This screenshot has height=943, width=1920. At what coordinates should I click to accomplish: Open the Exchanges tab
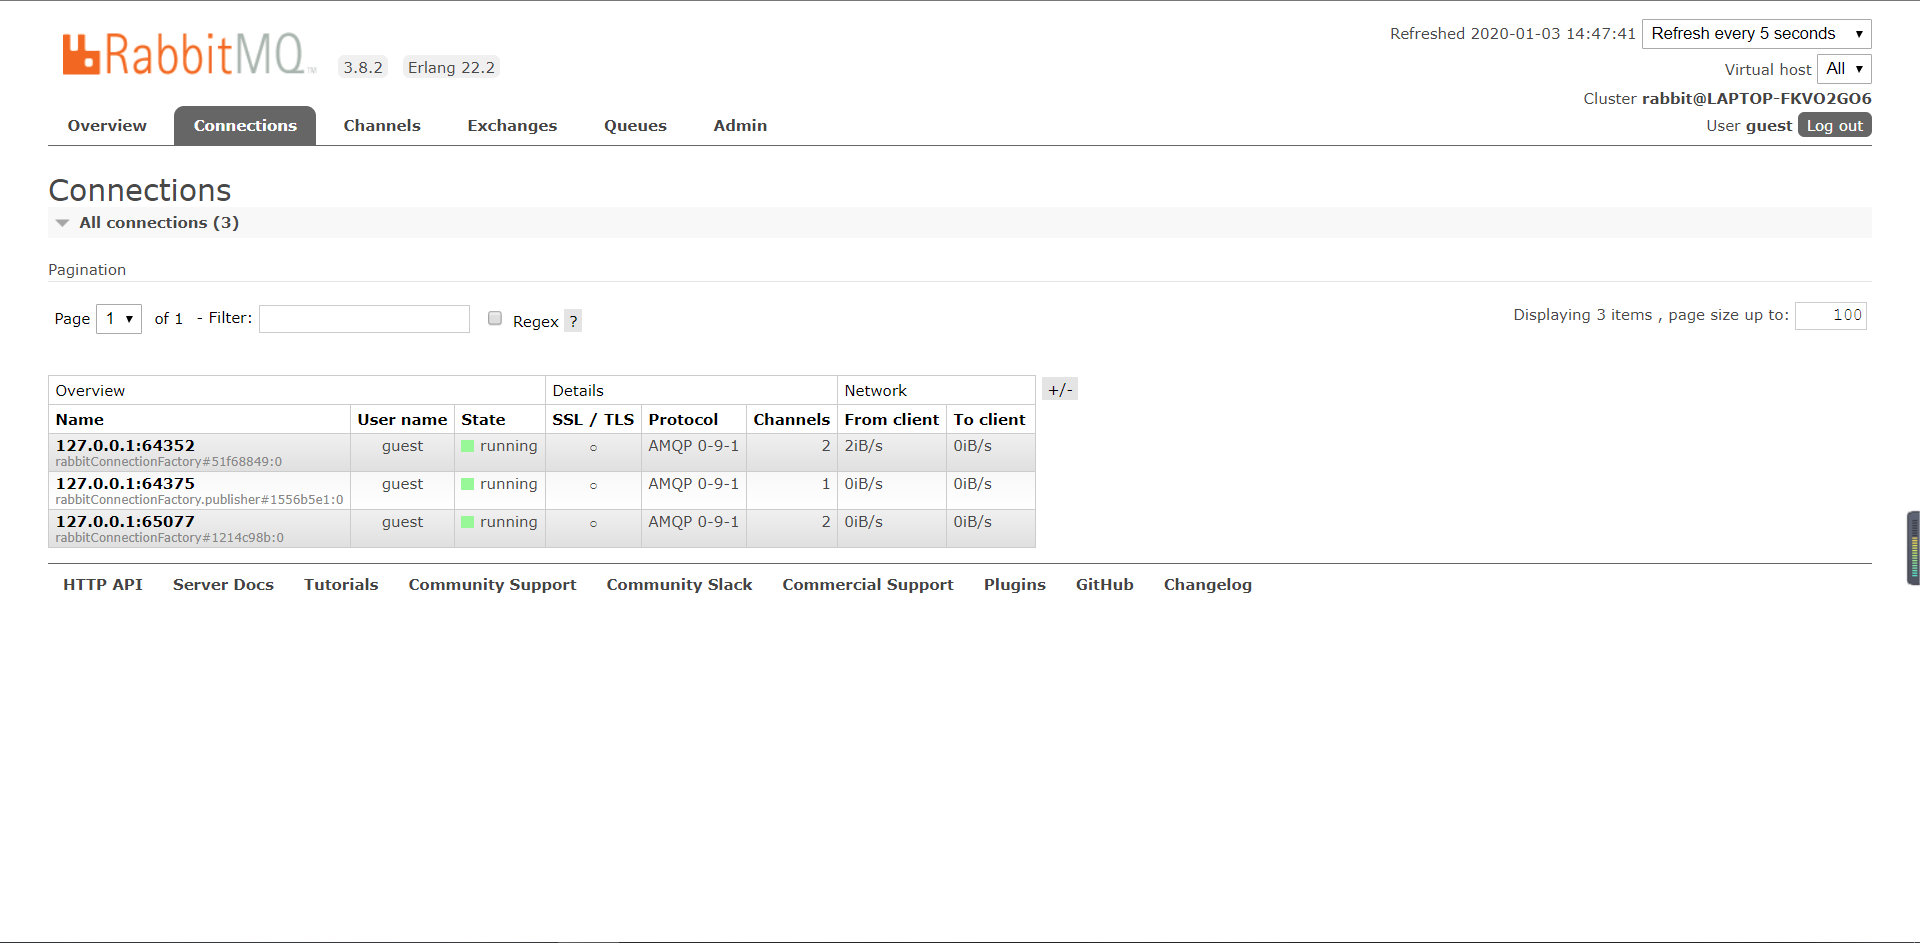point(512,126)
